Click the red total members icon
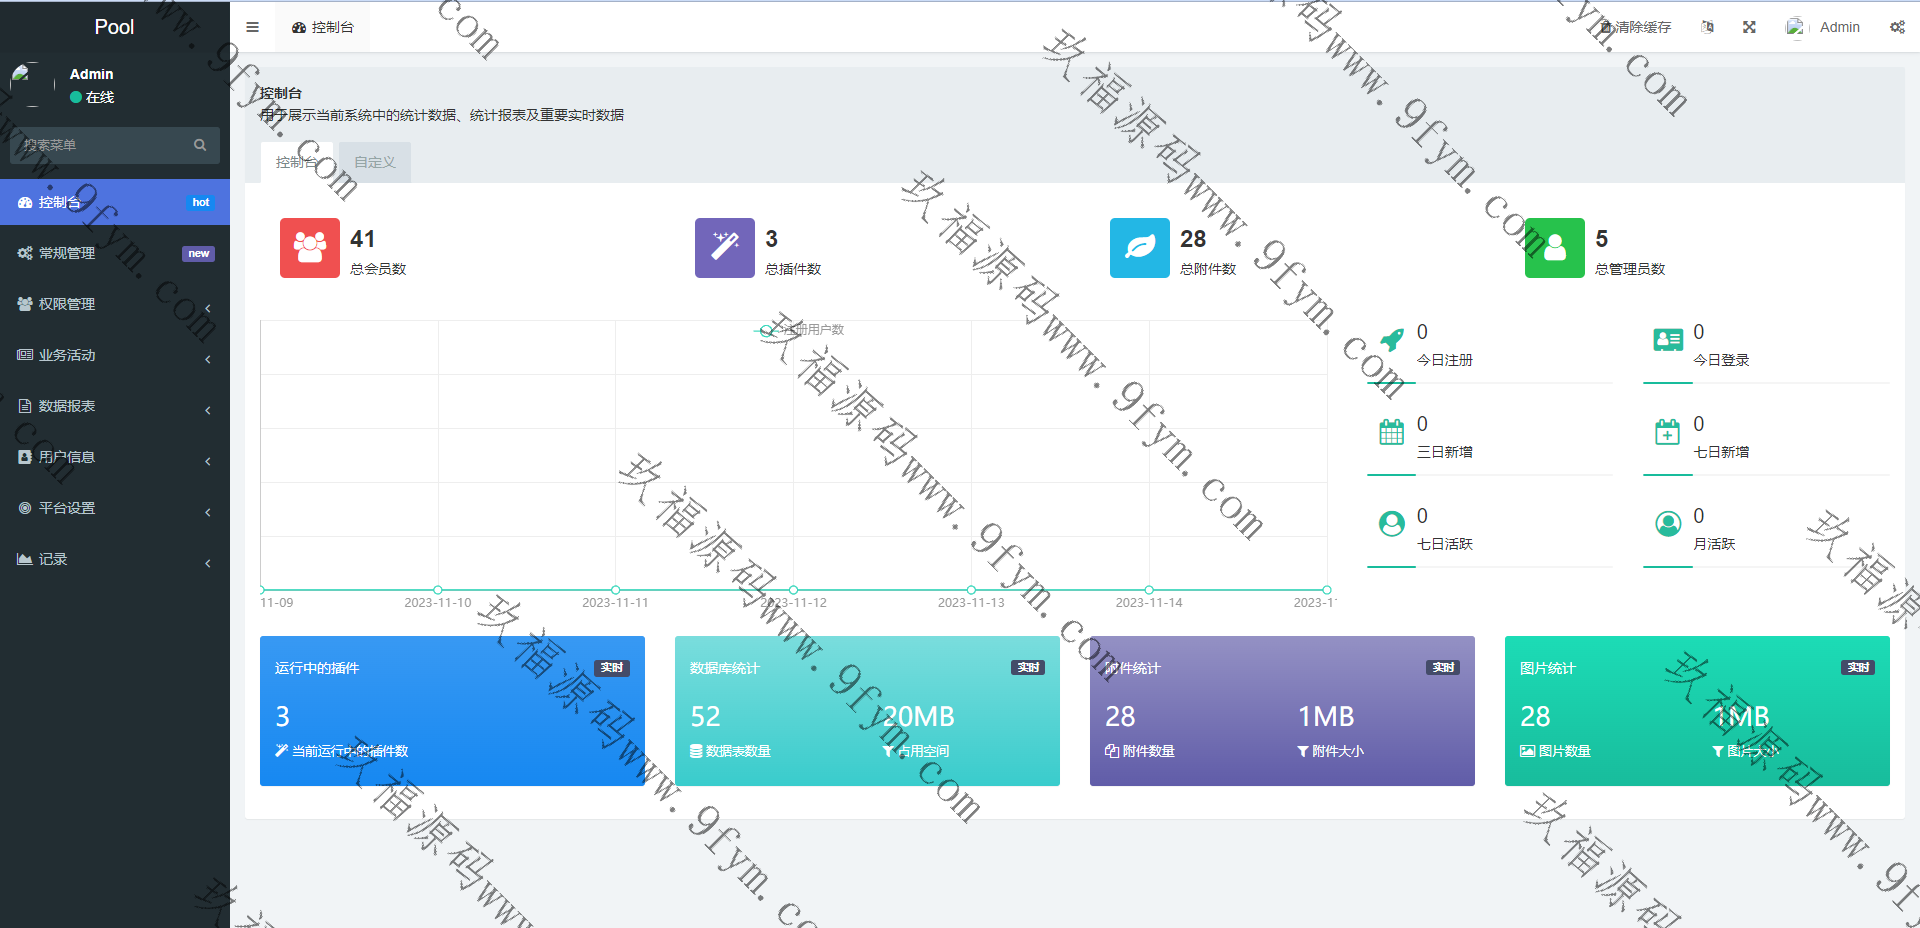Viewport: 1920px width, 928px height. point(309,248)
